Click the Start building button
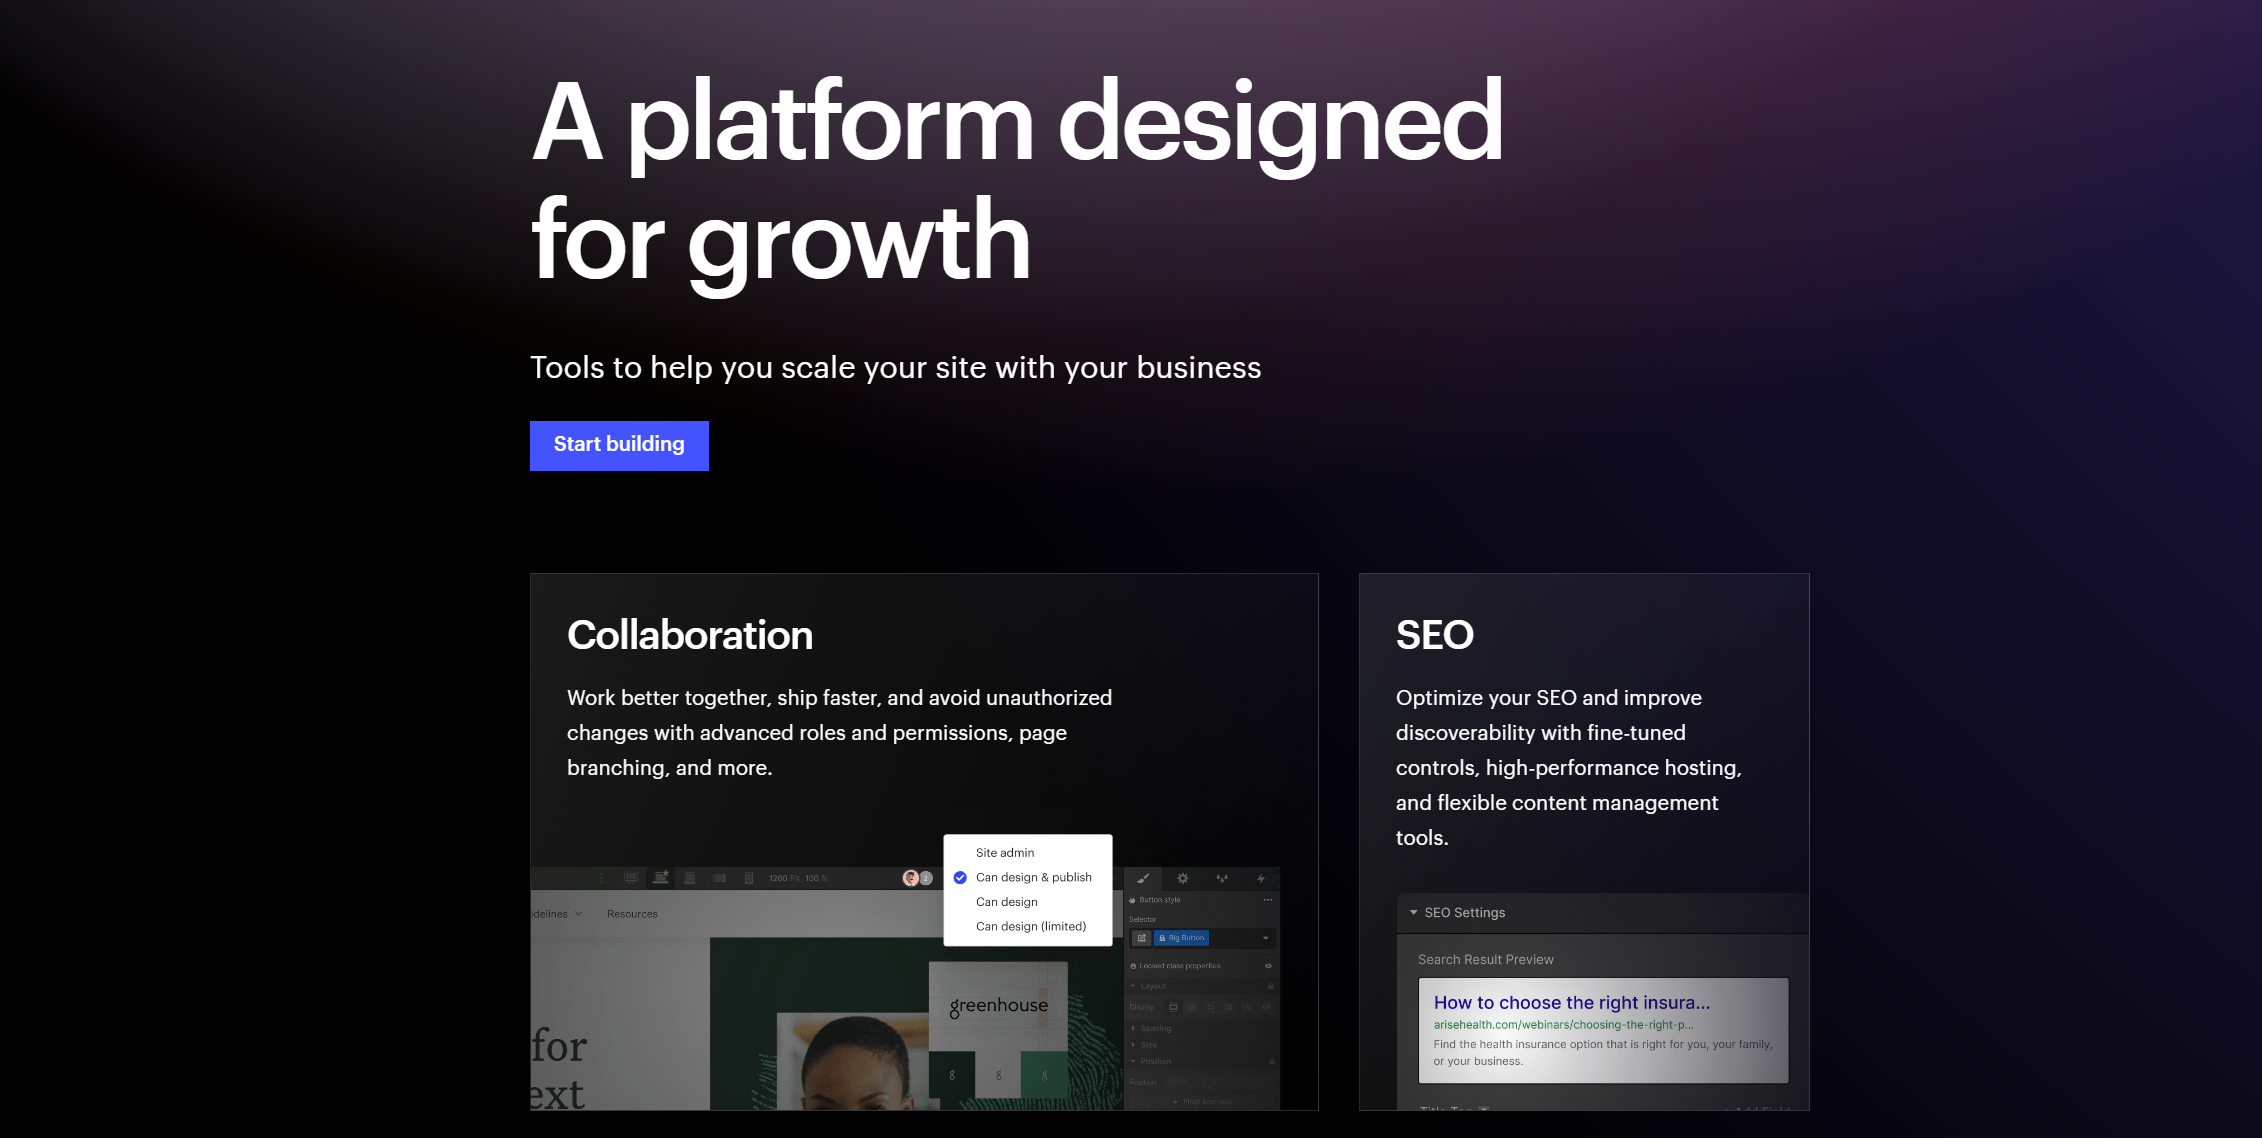The image size is (2262, 1138). tap(619, 445)
